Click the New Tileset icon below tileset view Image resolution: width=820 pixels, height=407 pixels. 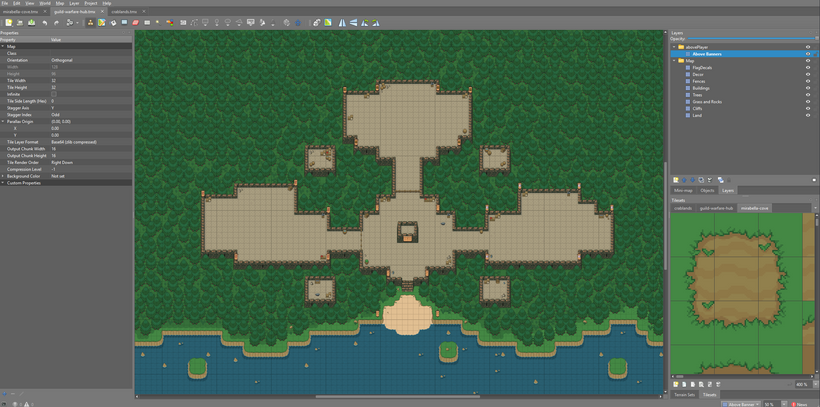pyautogui.click(x=676, y=384)
